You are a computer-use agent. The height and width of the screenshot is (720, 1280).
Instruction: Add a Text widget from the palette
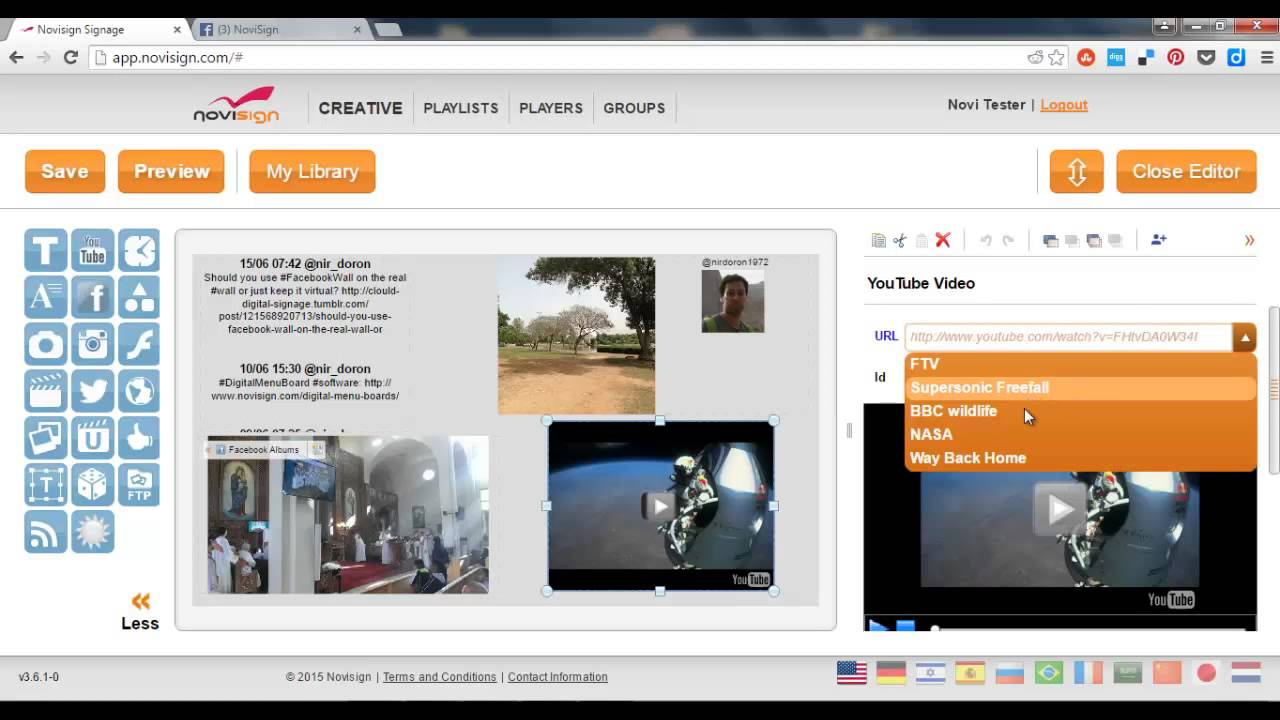click(x=46, y=250)
